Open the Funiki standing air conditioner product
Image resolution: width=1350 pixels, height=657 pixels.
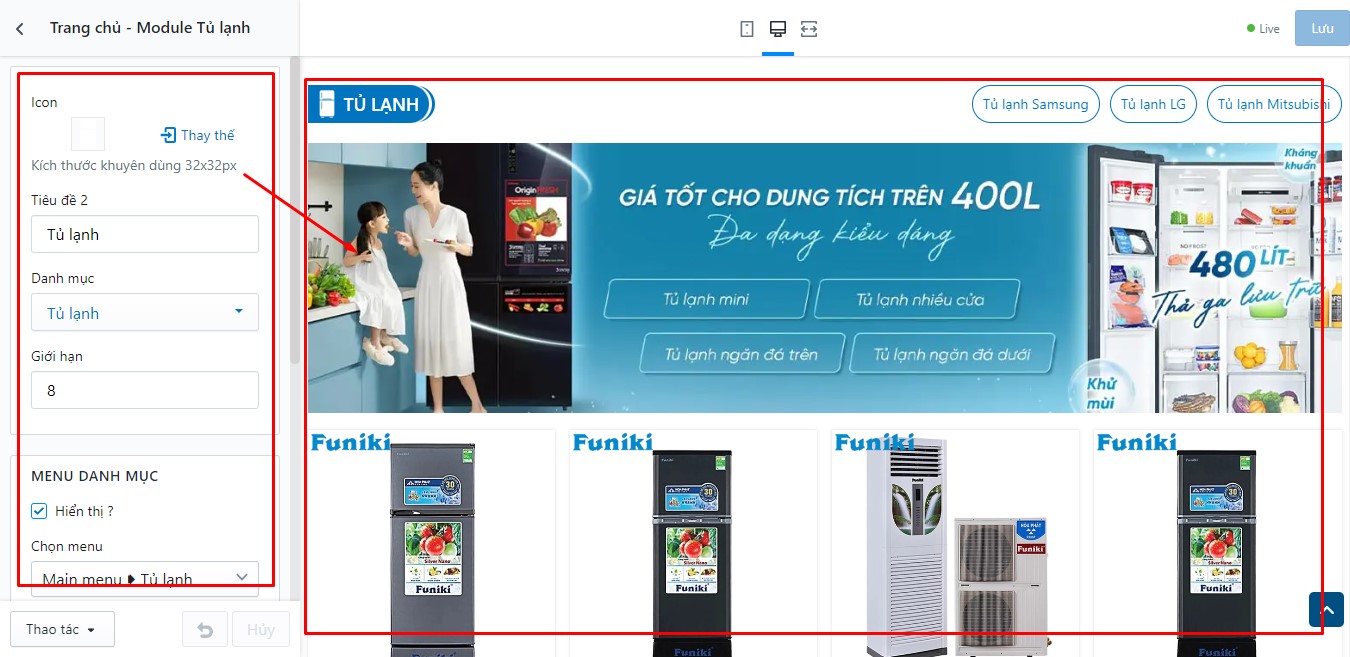tap(955, 543)
